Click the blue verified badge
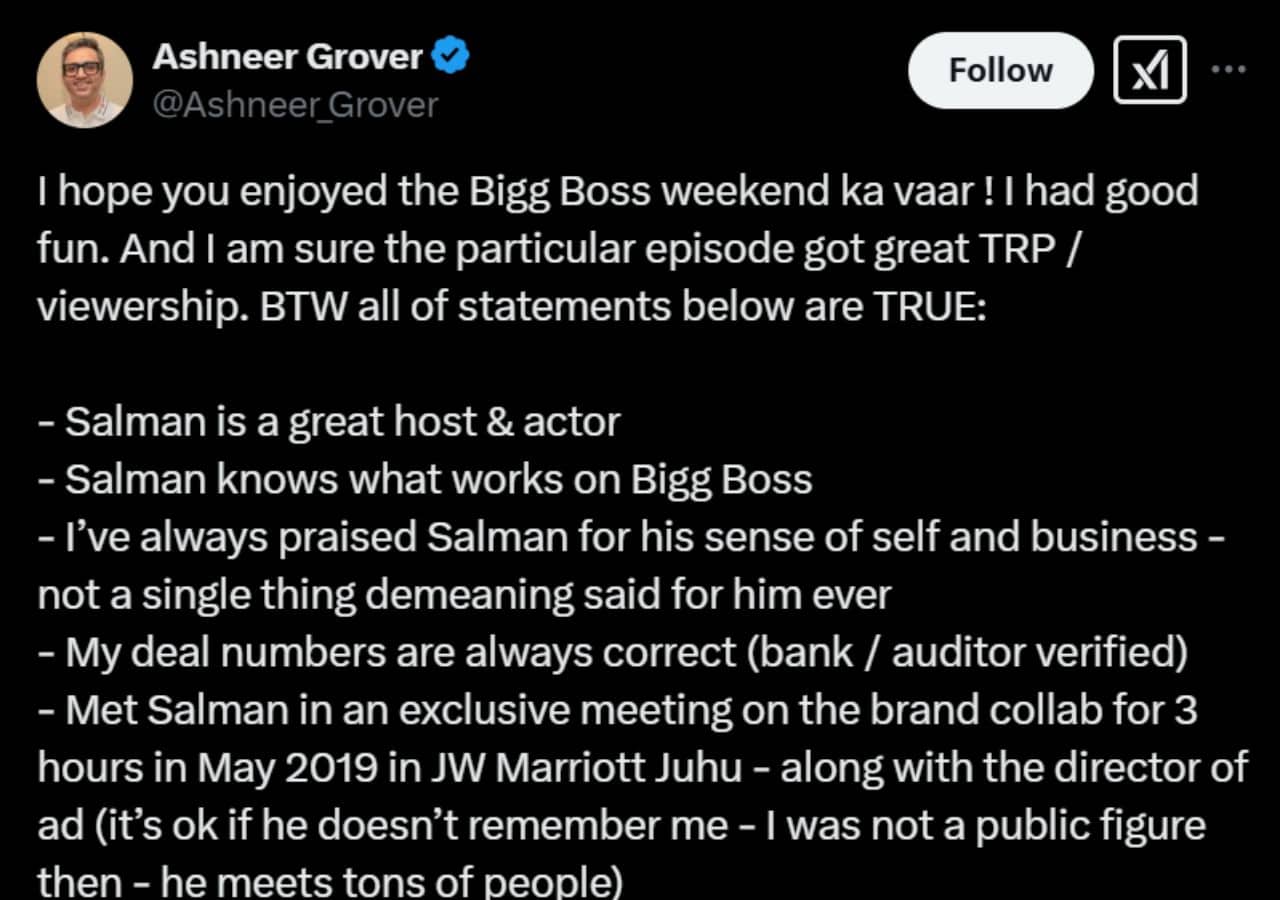This screenshot has width=1280, height=900. coord(450,58)
